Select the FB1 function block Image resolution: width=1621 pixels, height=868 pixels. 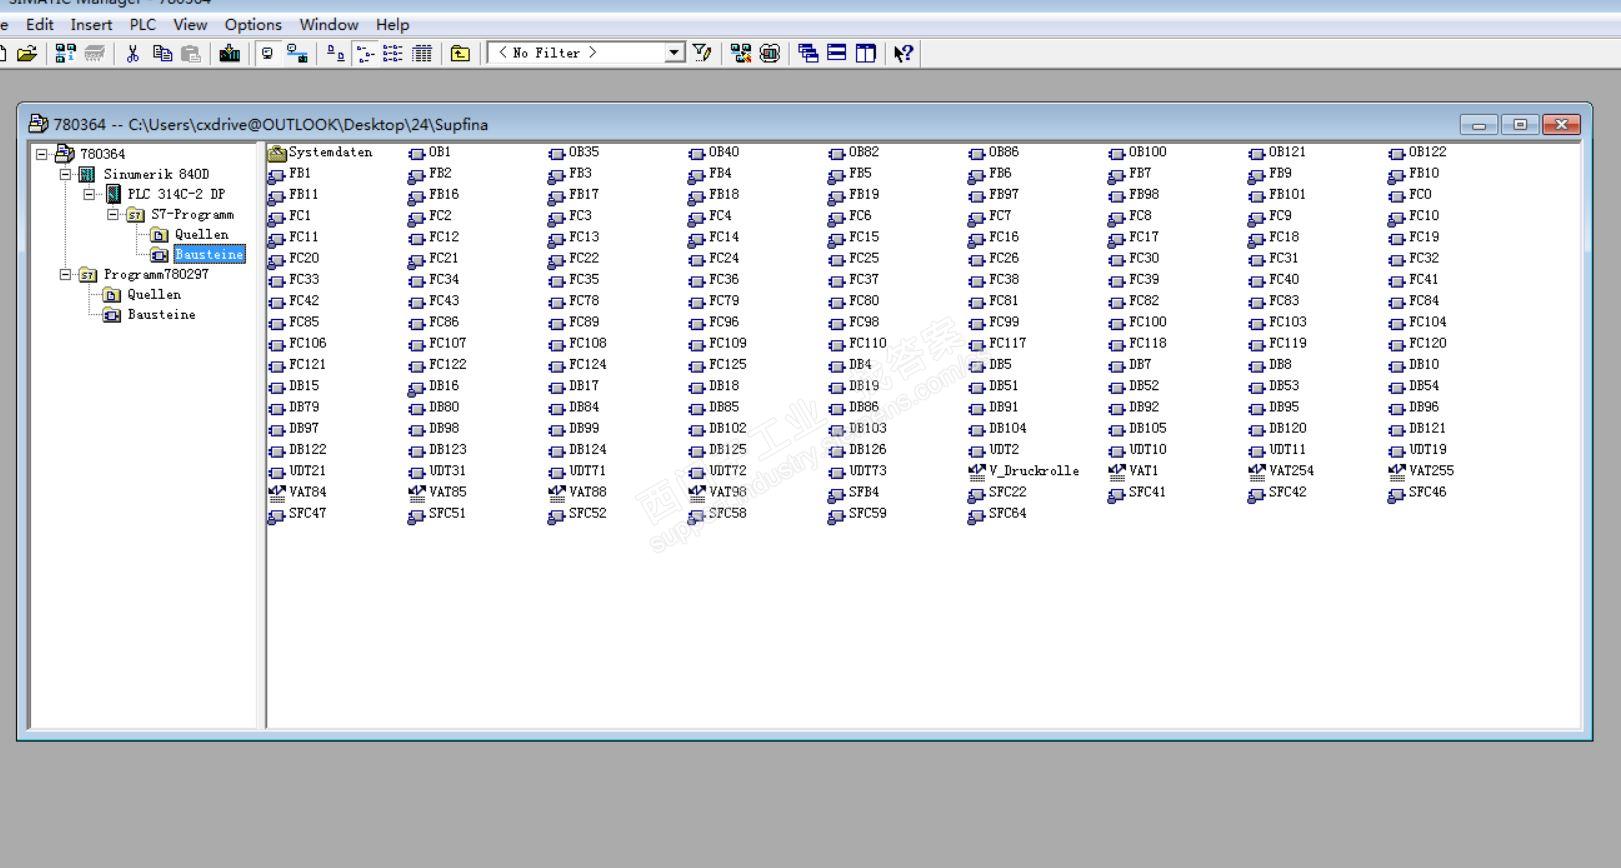[290, 174]
